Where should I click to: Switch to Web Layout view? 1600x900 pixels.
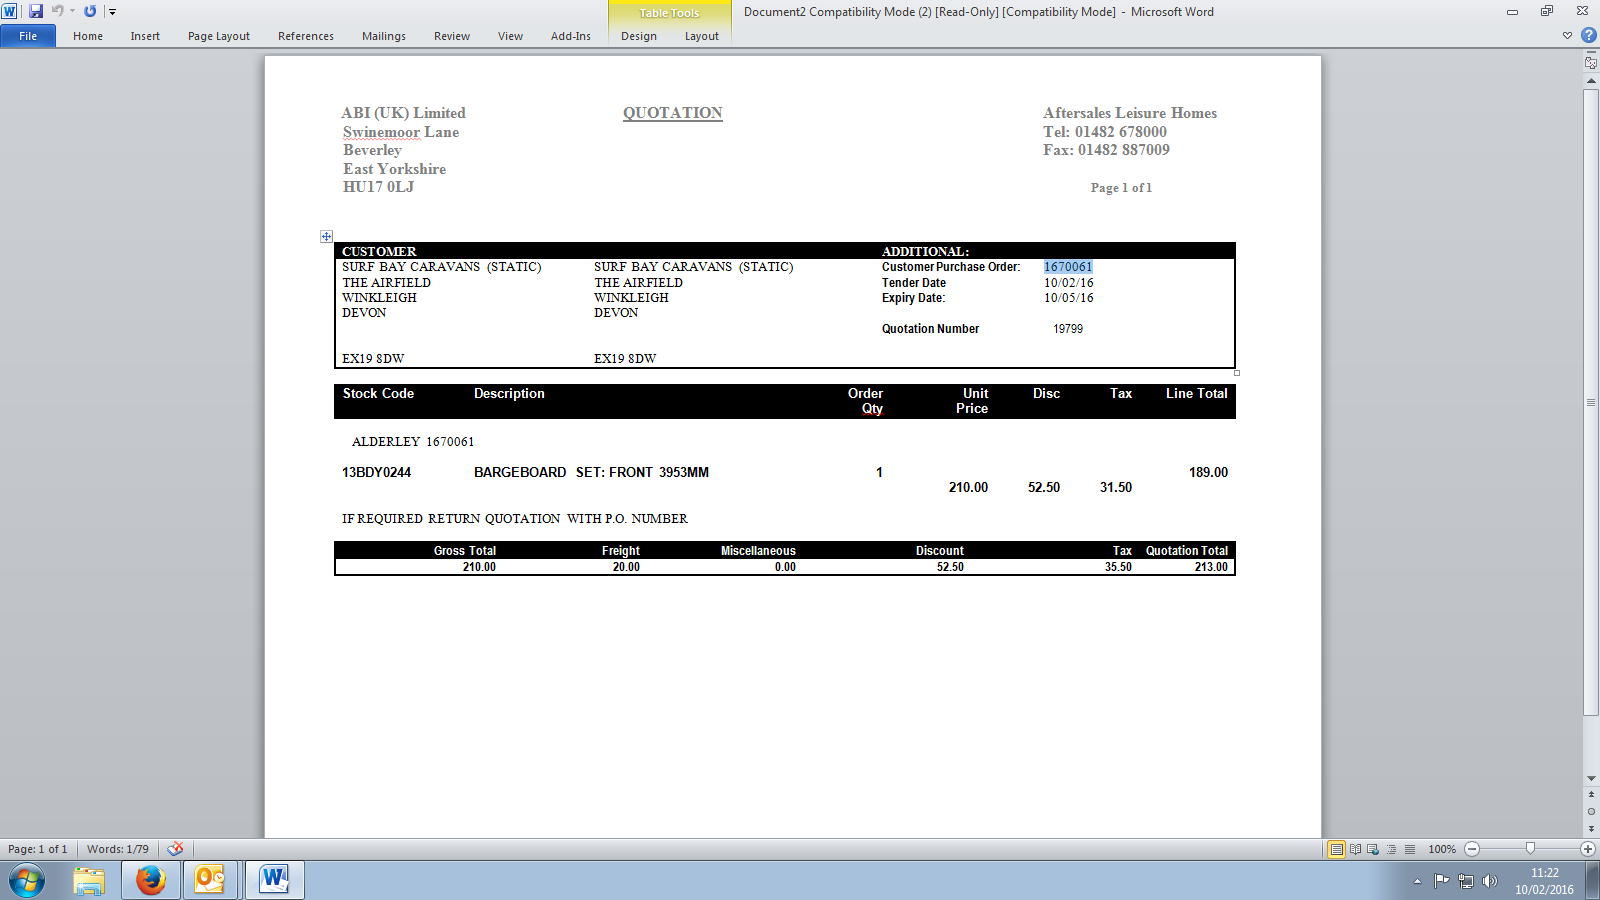click(1373, 849)
